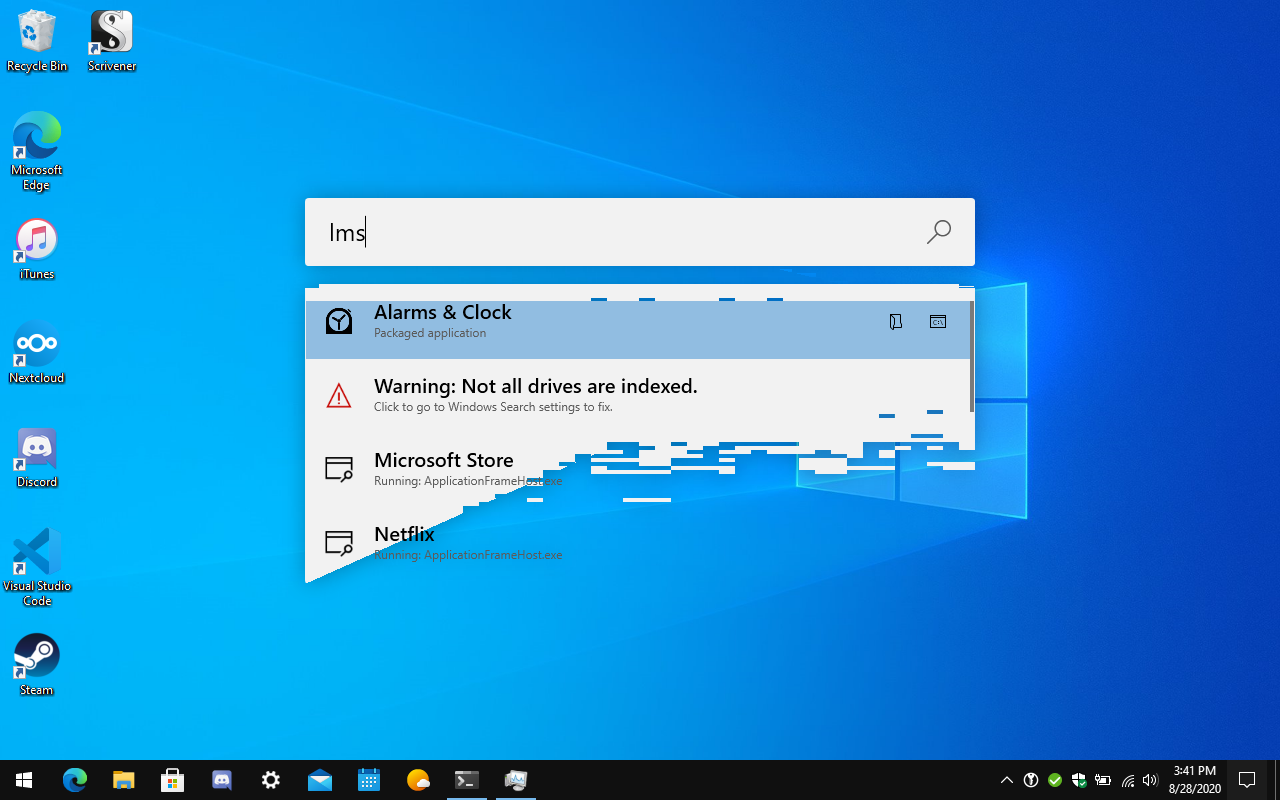Open Settings gear on taskbar
The image size is (1280, 800).
tap(270, 780)
